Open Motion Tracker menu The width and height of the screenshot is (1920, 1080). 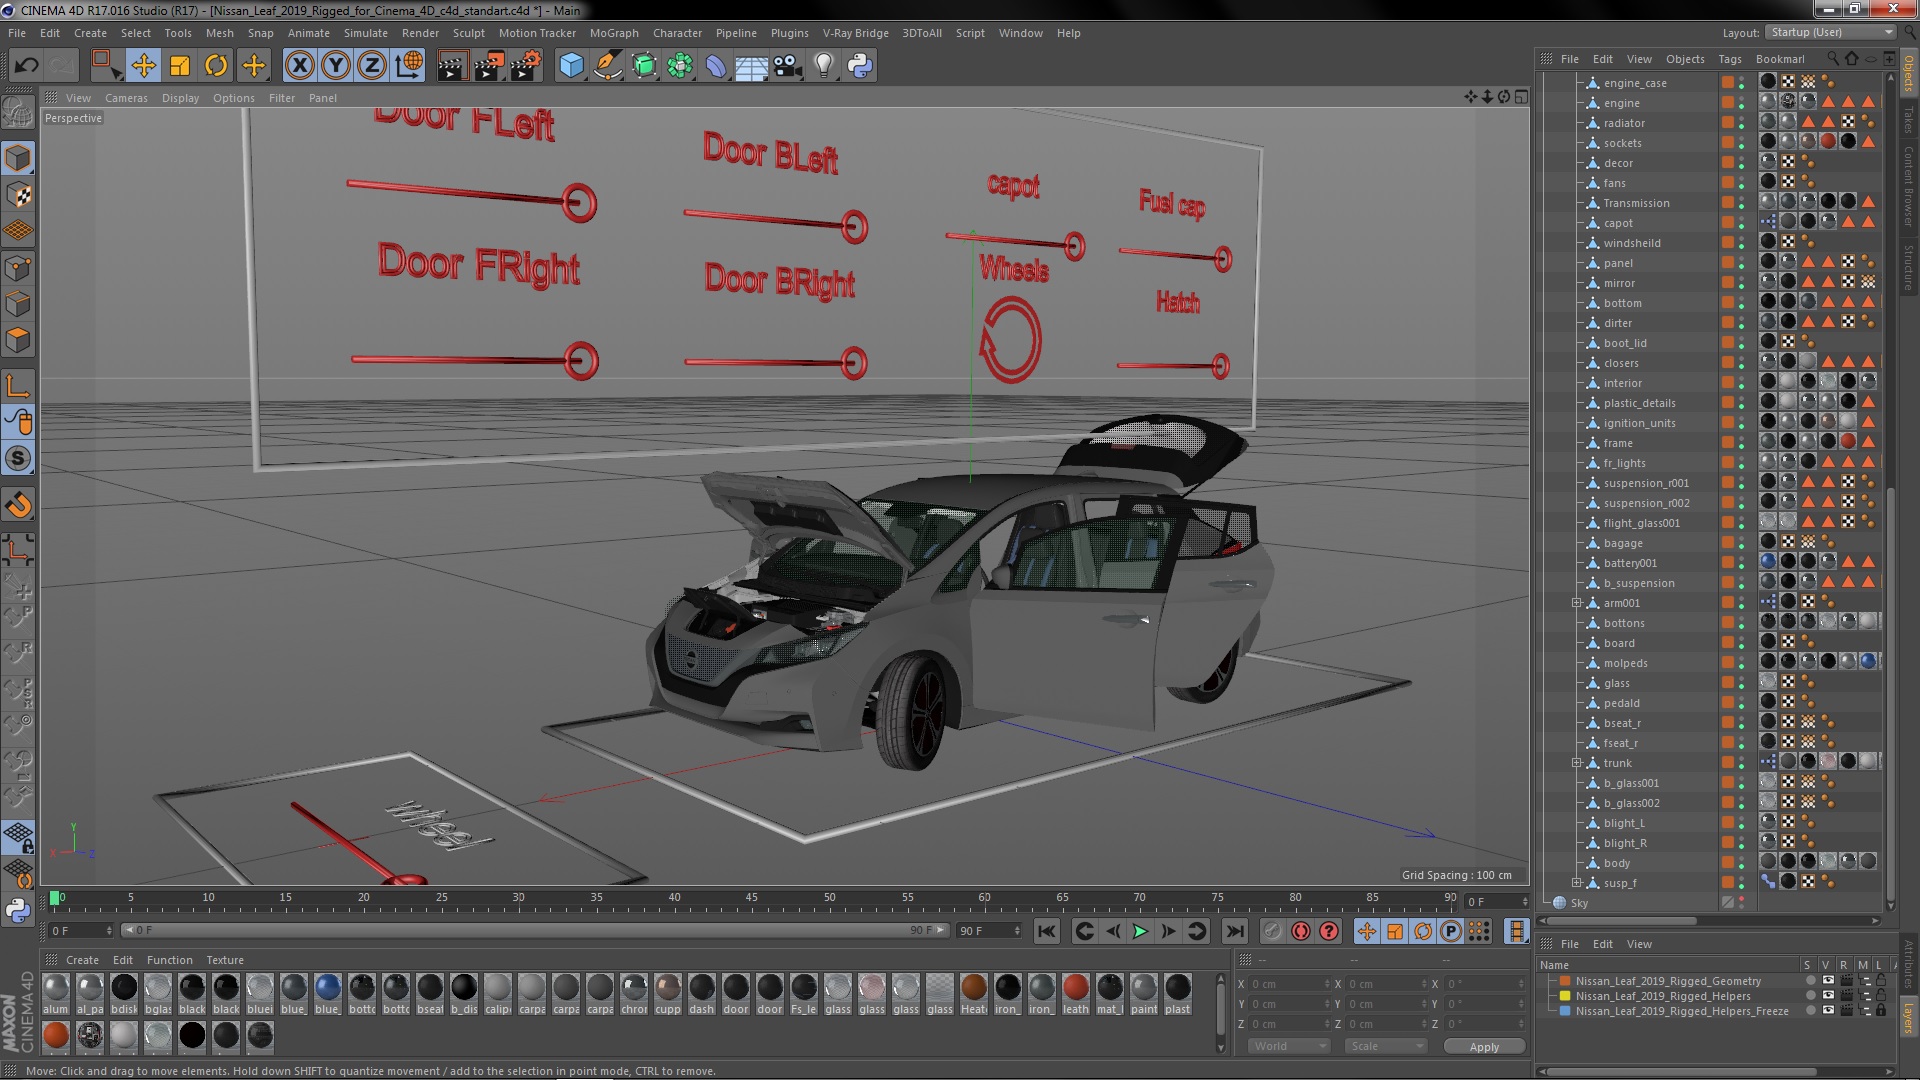click(537, 33)
